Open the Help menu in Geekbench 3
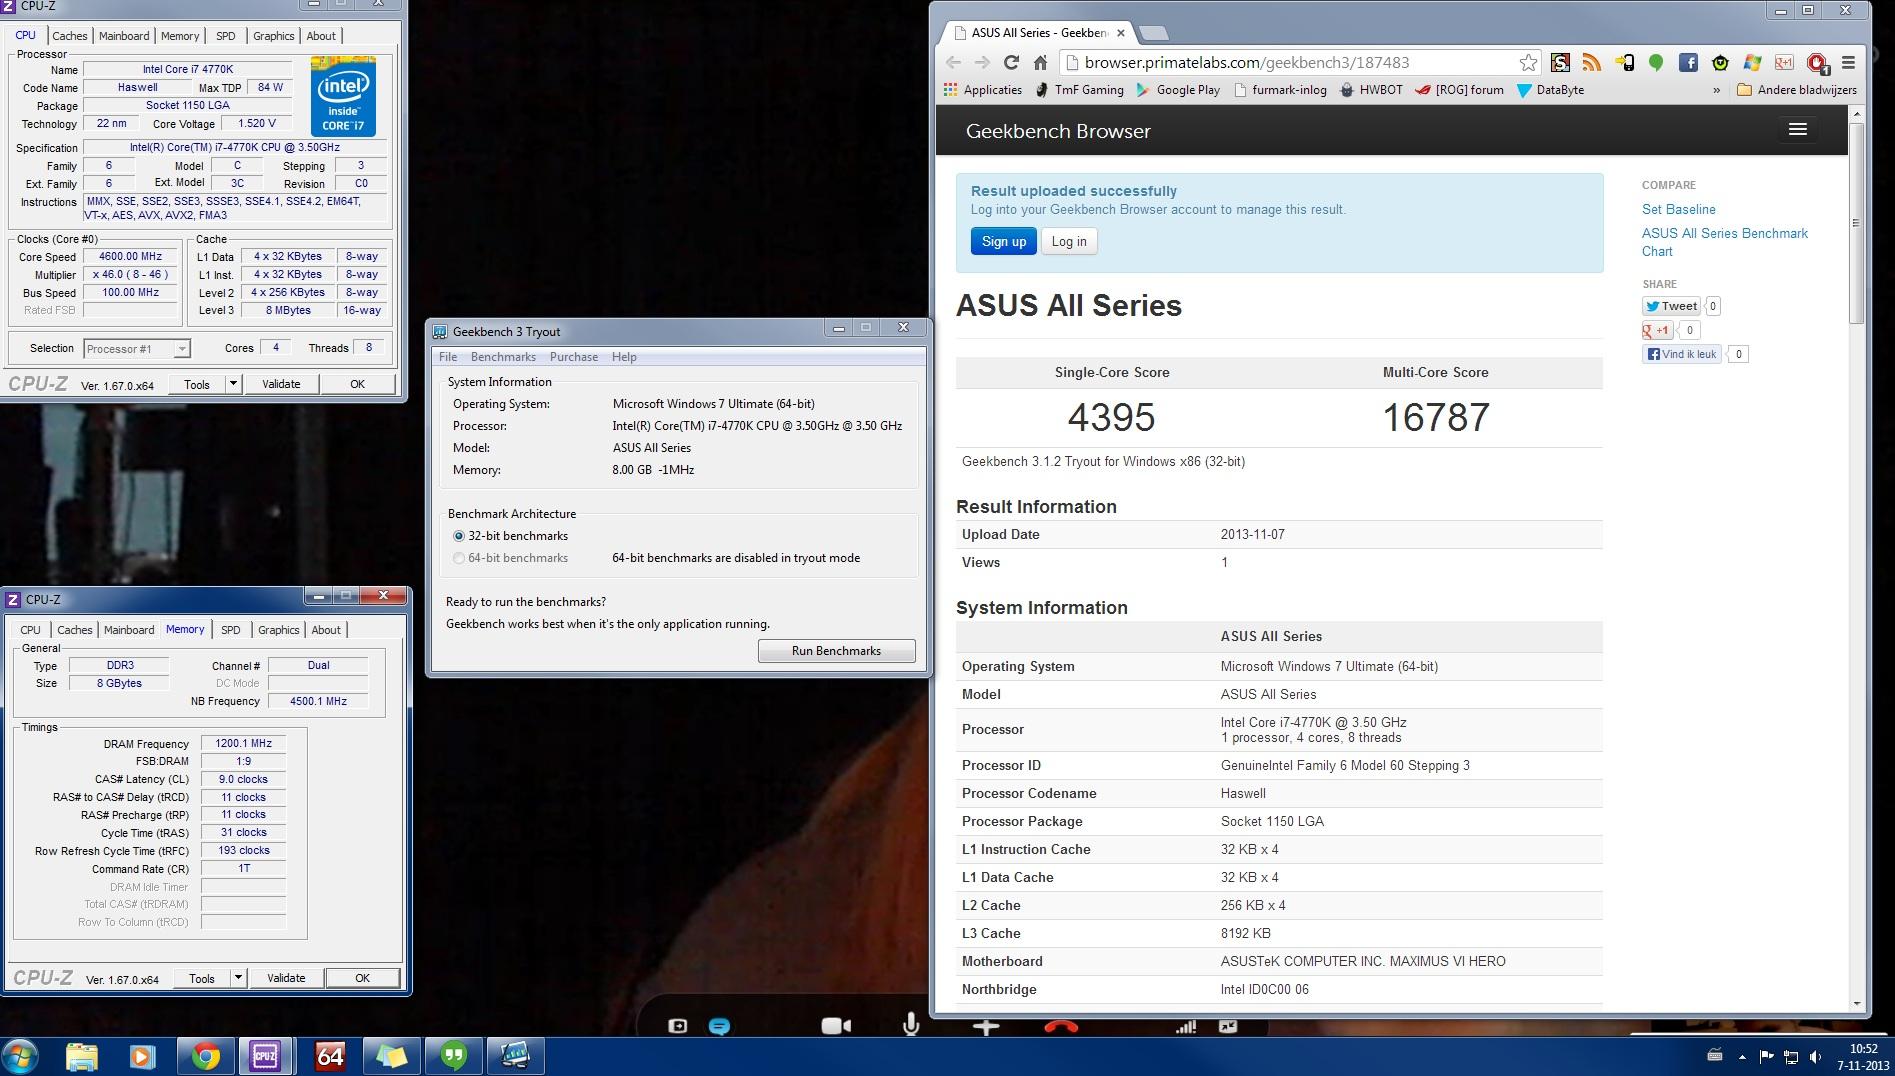The width and height of the screenshot is (1895, 1076). coord(624,357)
